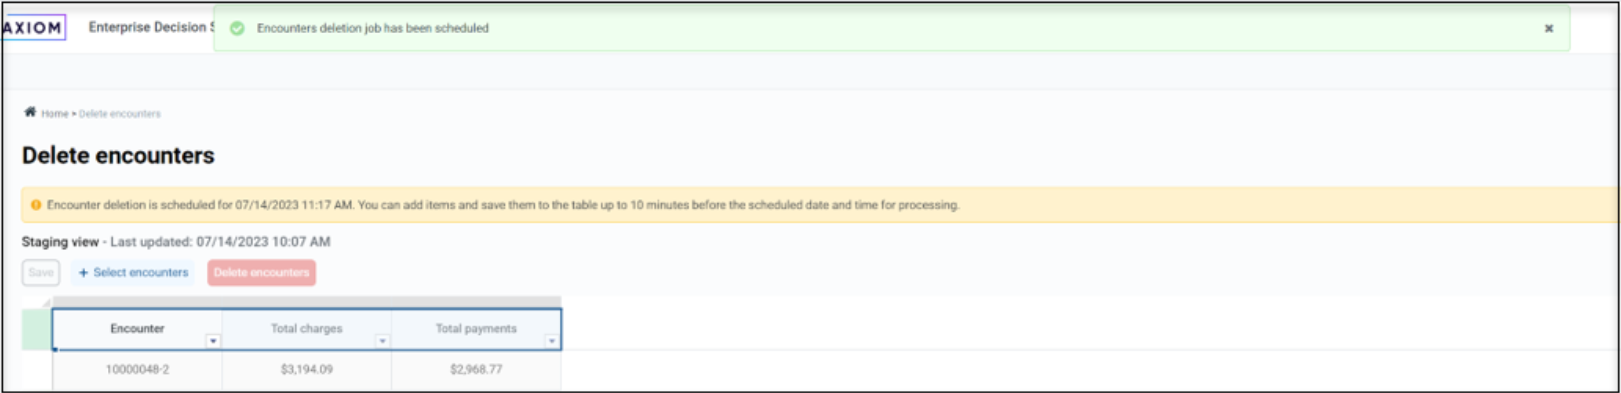Click the red Delete encounters button
The image size is (1621, 393).
[x=262, y=272]
